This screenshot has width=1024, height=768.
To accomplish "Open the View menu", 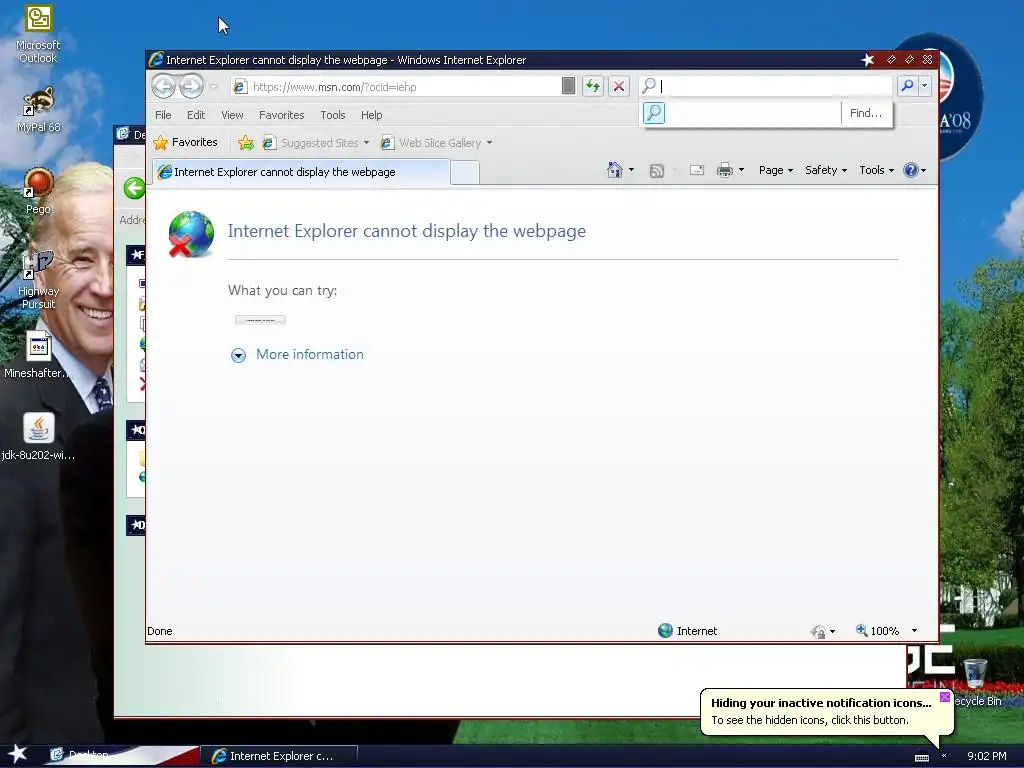I will coord(232,115).
